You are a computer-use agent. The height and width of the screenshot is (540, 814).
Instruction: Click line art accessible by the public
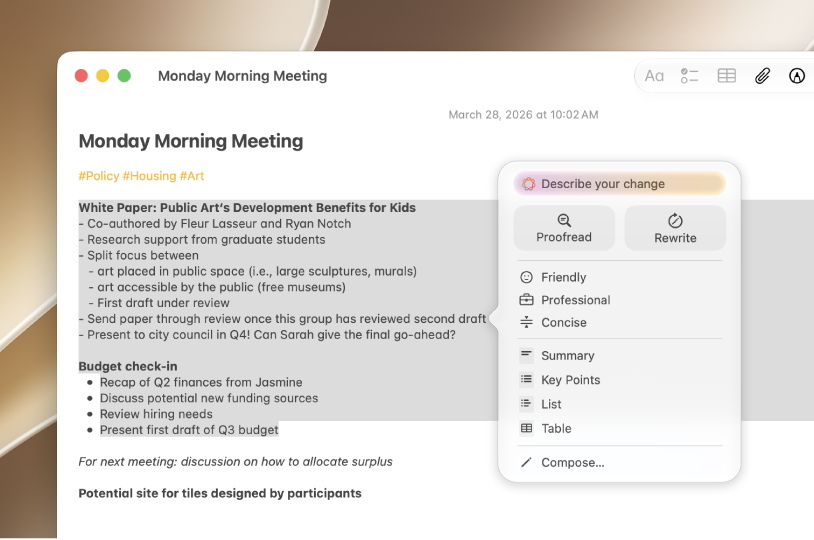click(x=217, y=287)
